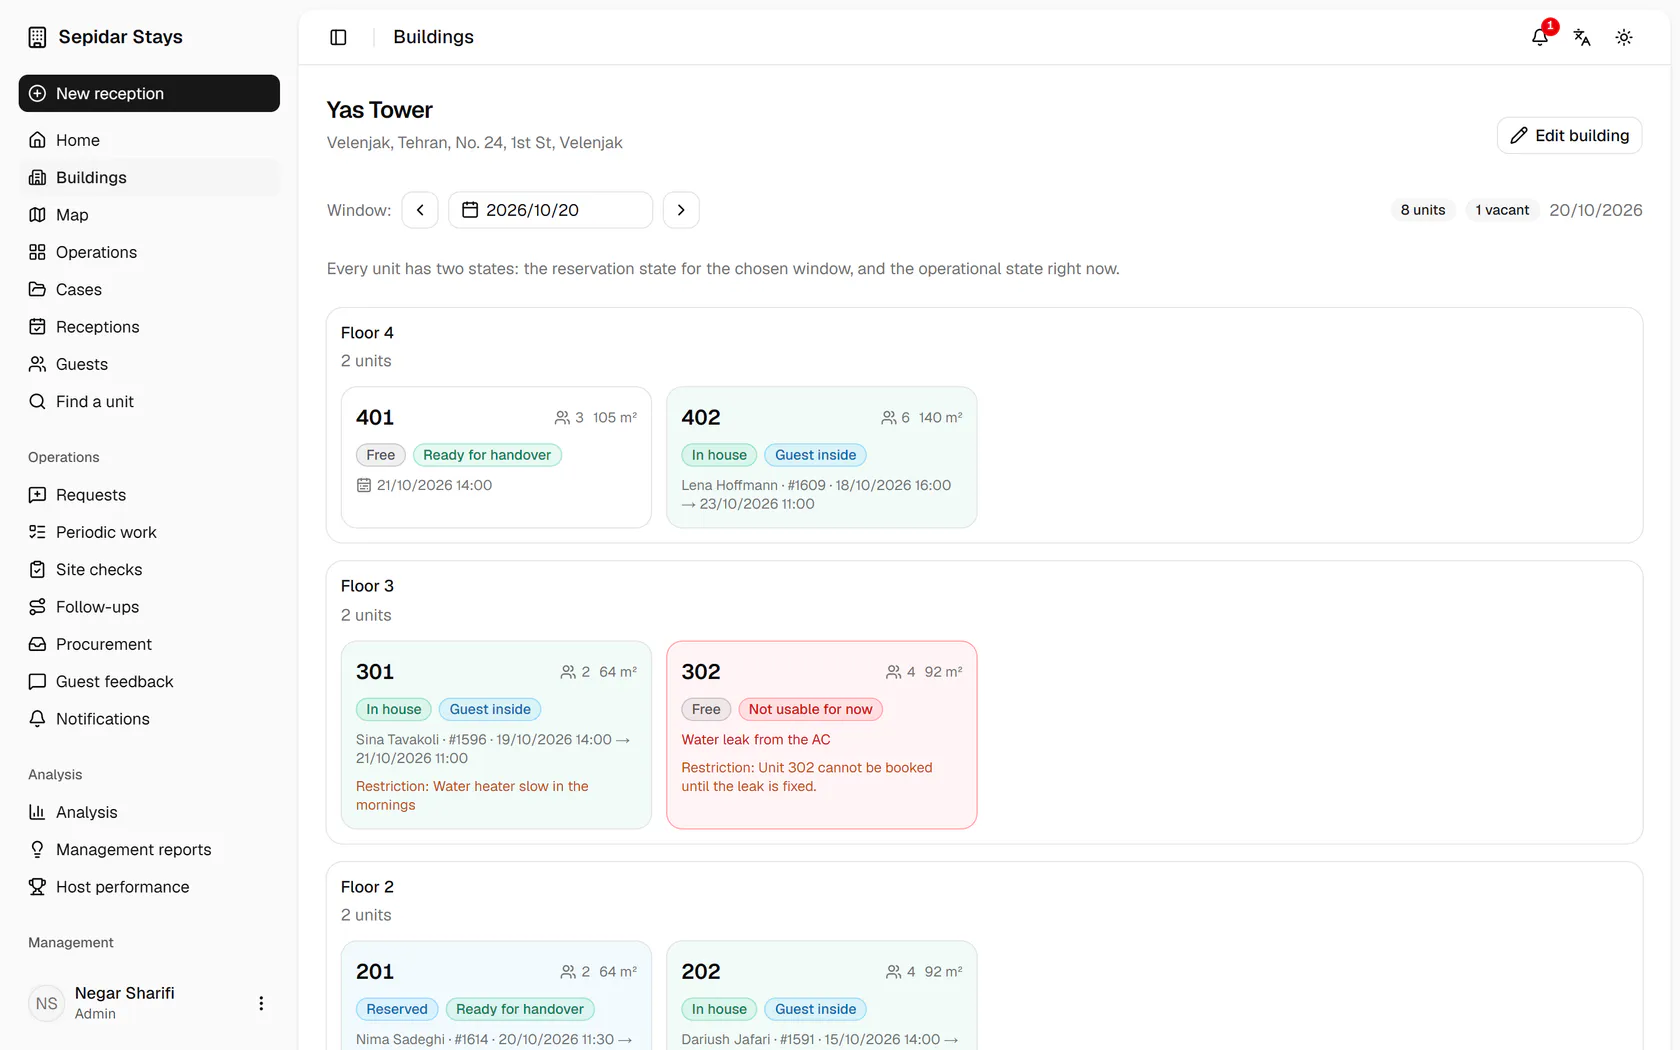Screen dimensions: 1680x1050
Task: Open Host performance
Action: (149, 887)
